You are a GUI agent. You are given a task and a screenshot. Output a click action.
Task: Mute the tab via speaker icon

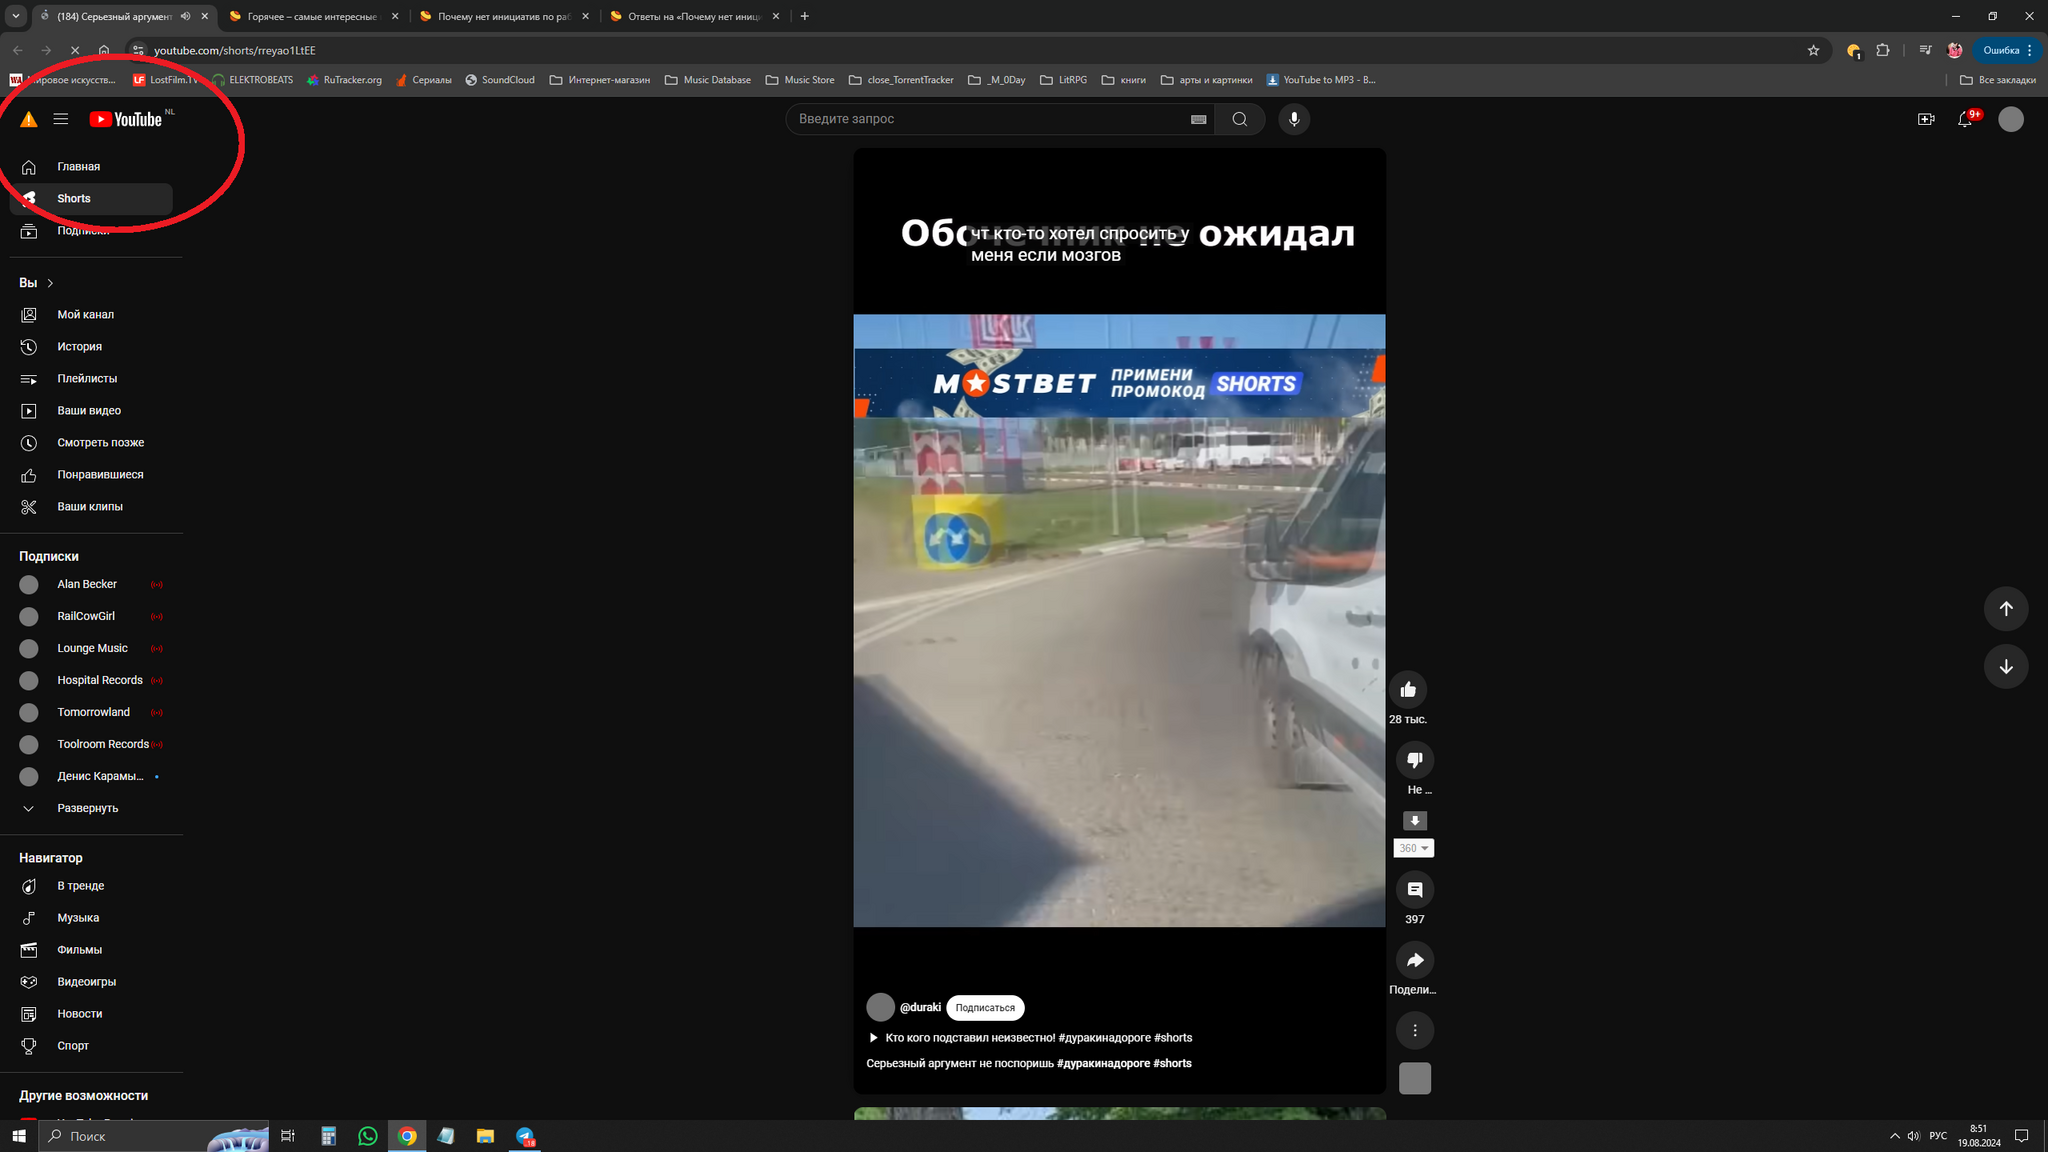(x=185, y=16)
